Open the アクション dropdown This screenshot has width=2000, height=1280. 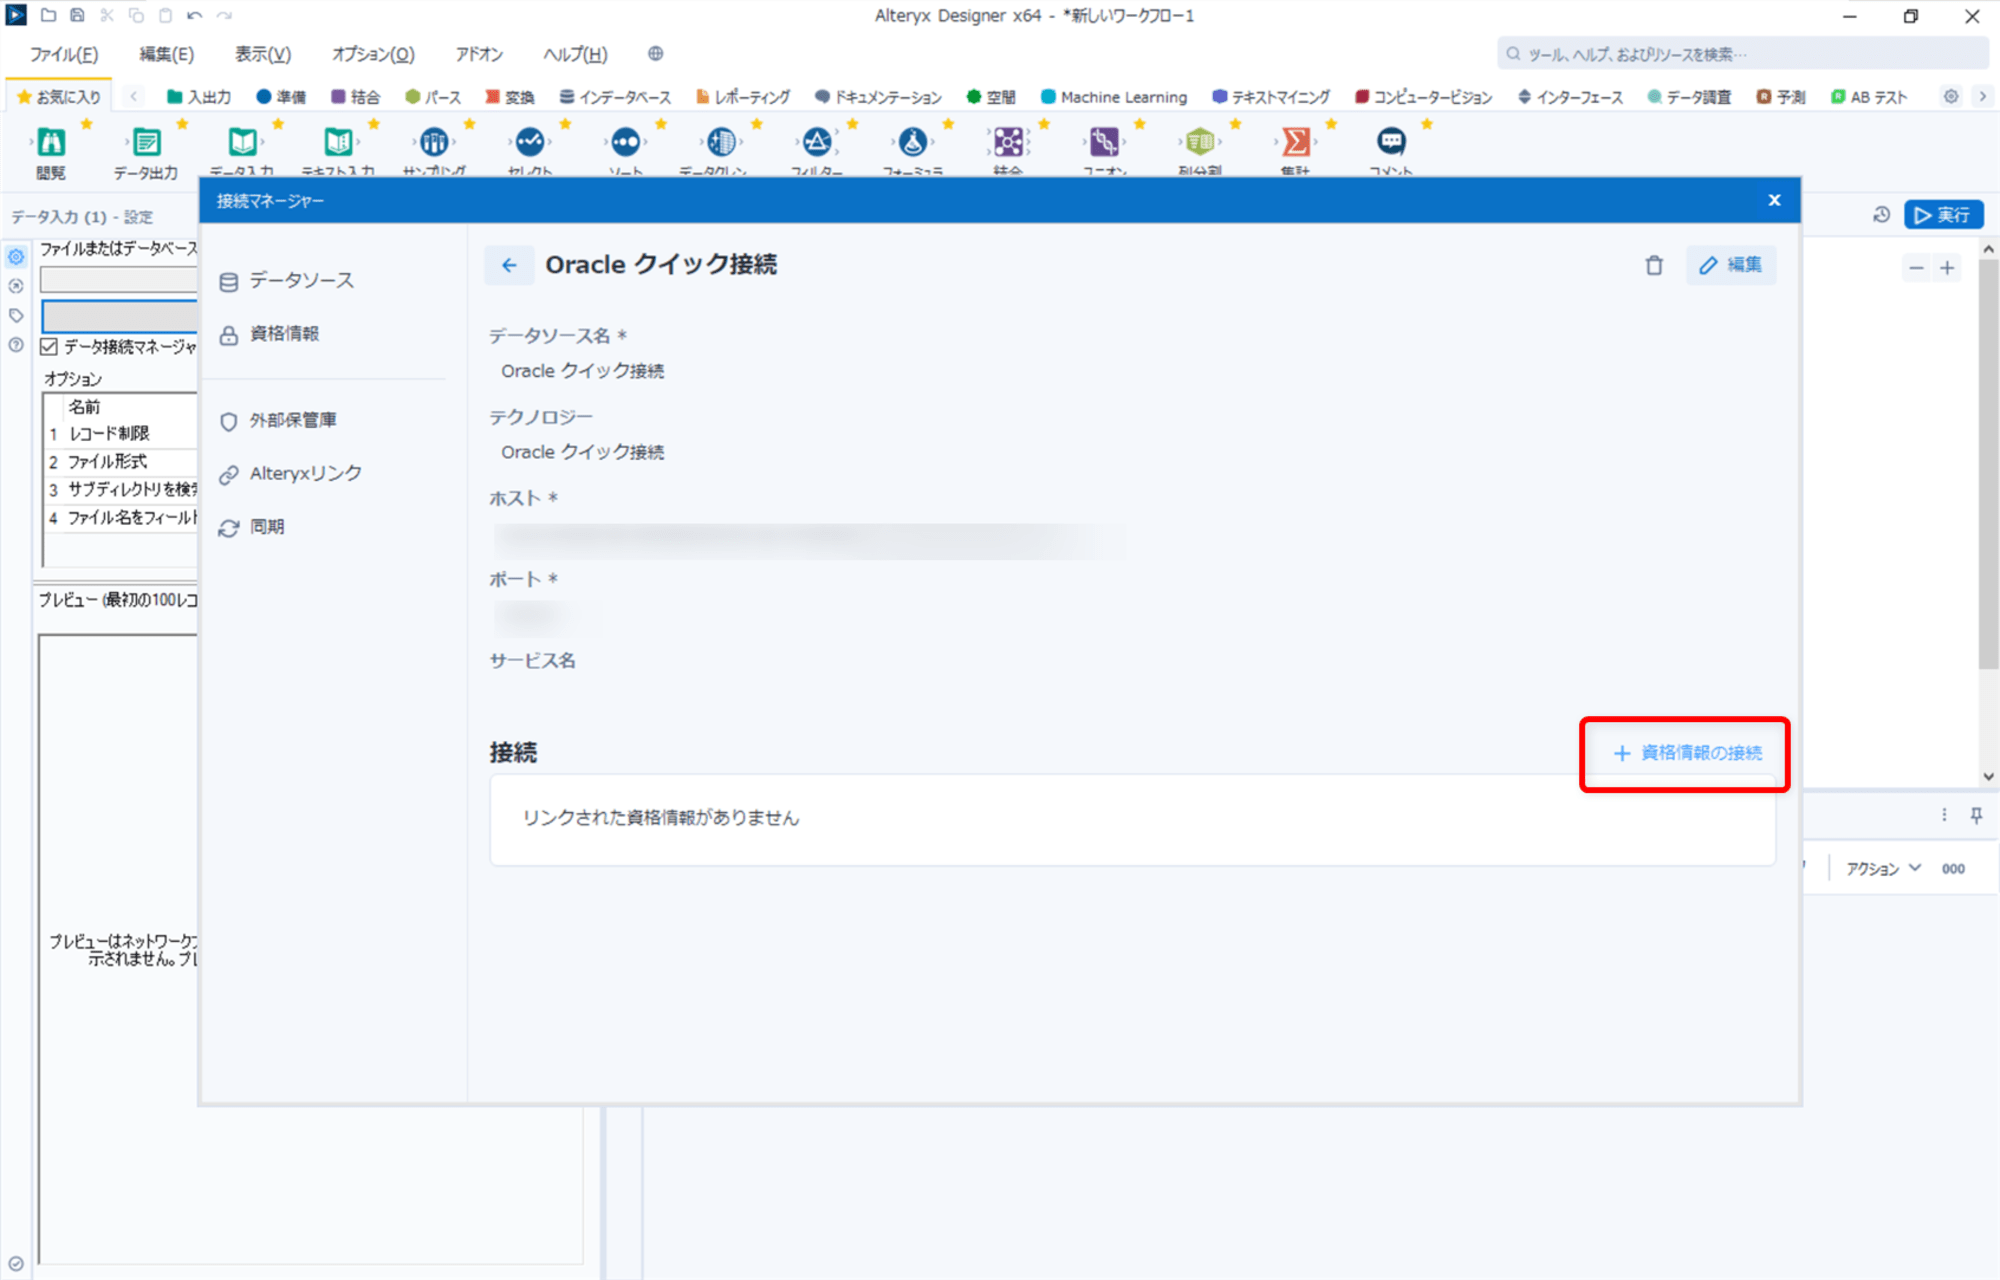pos(1883,869)
